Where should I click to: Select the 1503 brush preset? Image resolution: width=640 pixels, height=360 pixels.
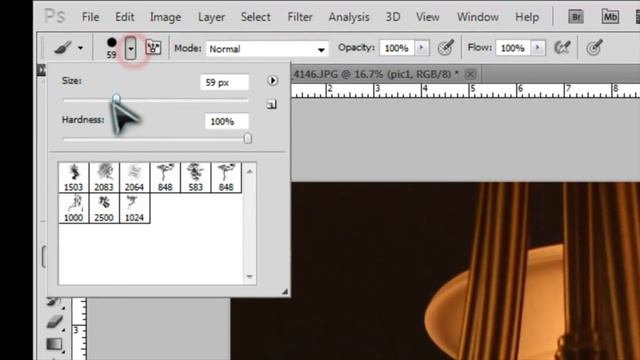pos(73,178)
